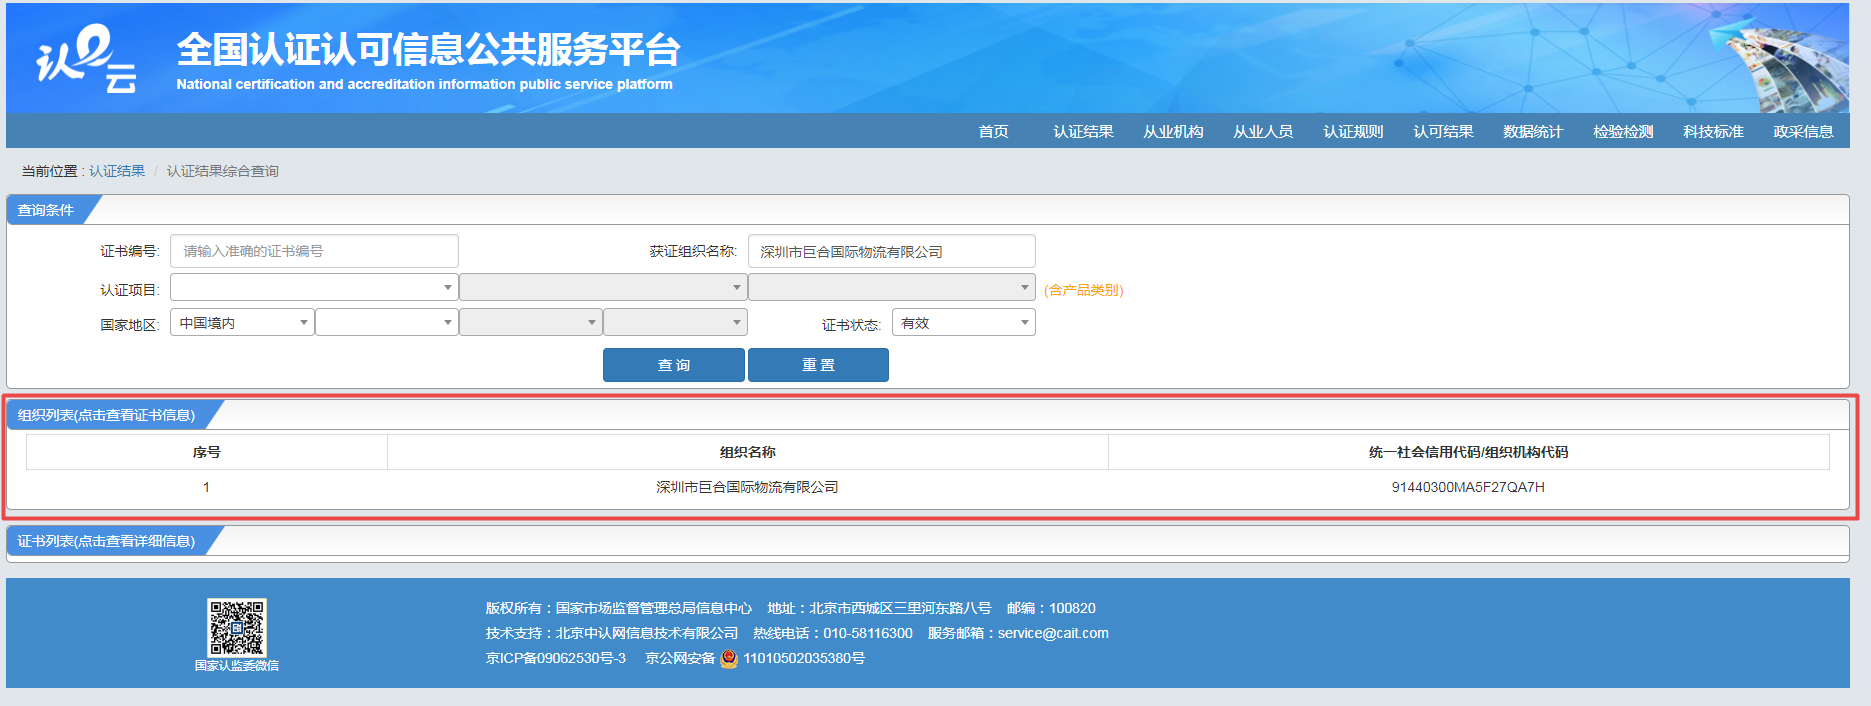
Task: Select organization row 深圳市巨合国际物流有限公司 in results
Action: (747, 487)
